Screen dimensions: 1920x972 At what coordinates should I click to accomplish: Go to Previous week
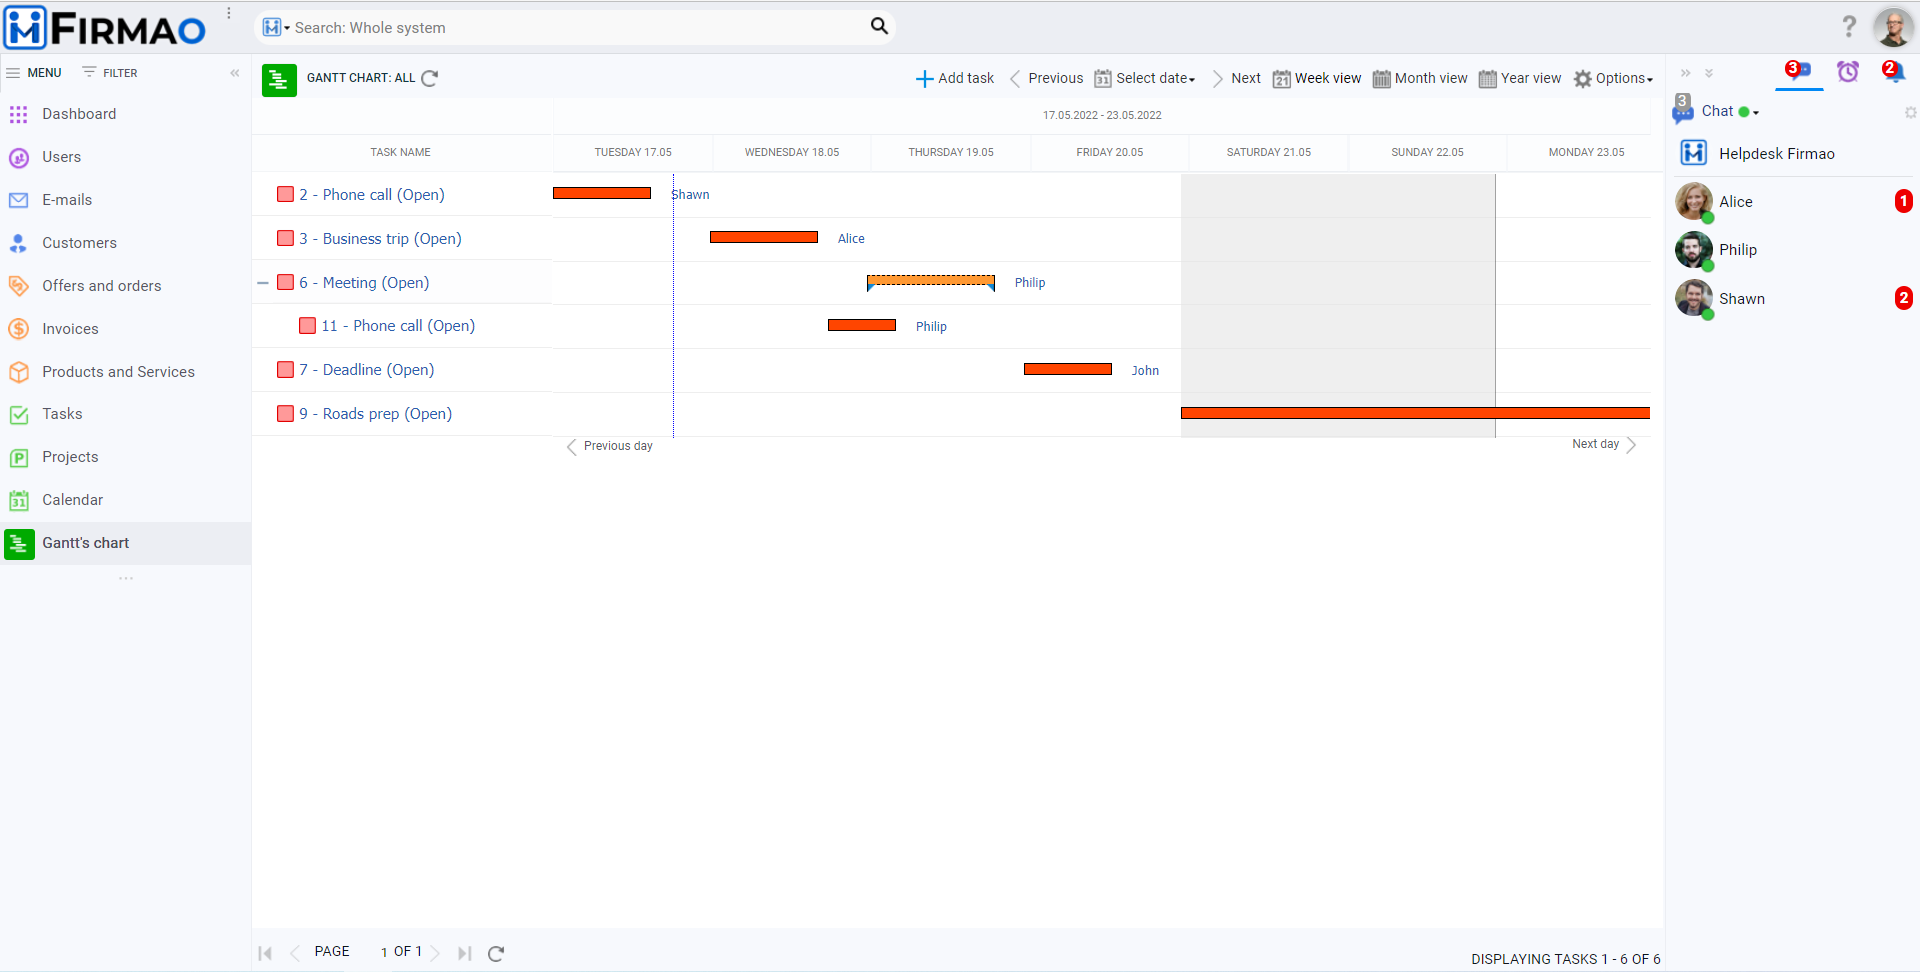coord(1046,78)
